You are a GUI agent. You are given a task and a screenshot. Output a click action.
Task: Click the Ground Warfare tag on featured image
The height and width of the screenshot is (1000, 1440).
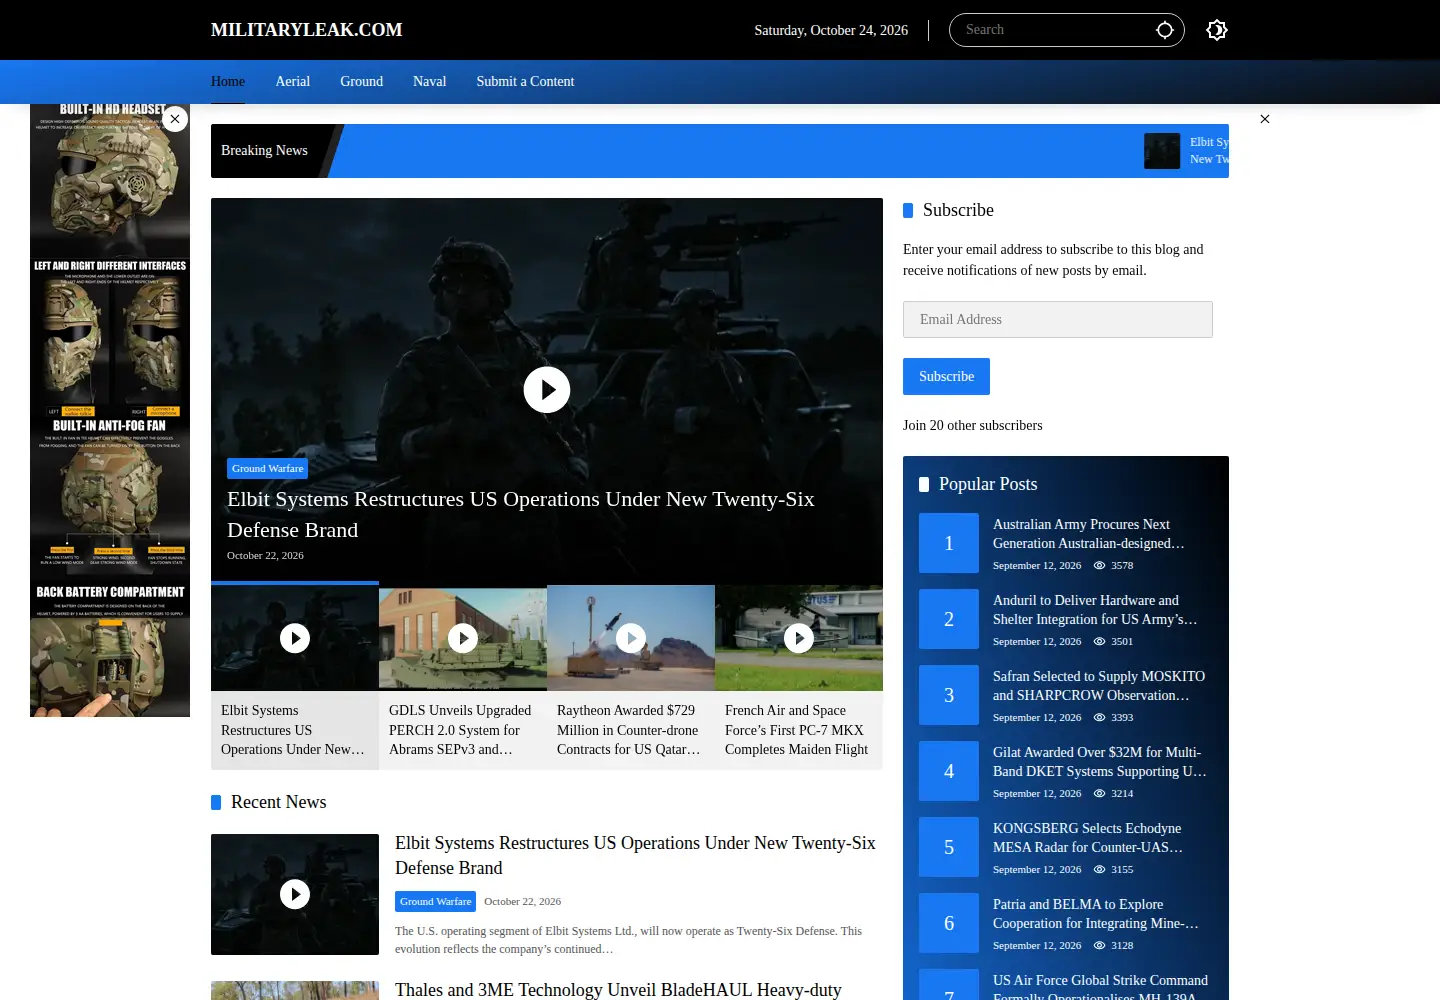click(267, 468)
